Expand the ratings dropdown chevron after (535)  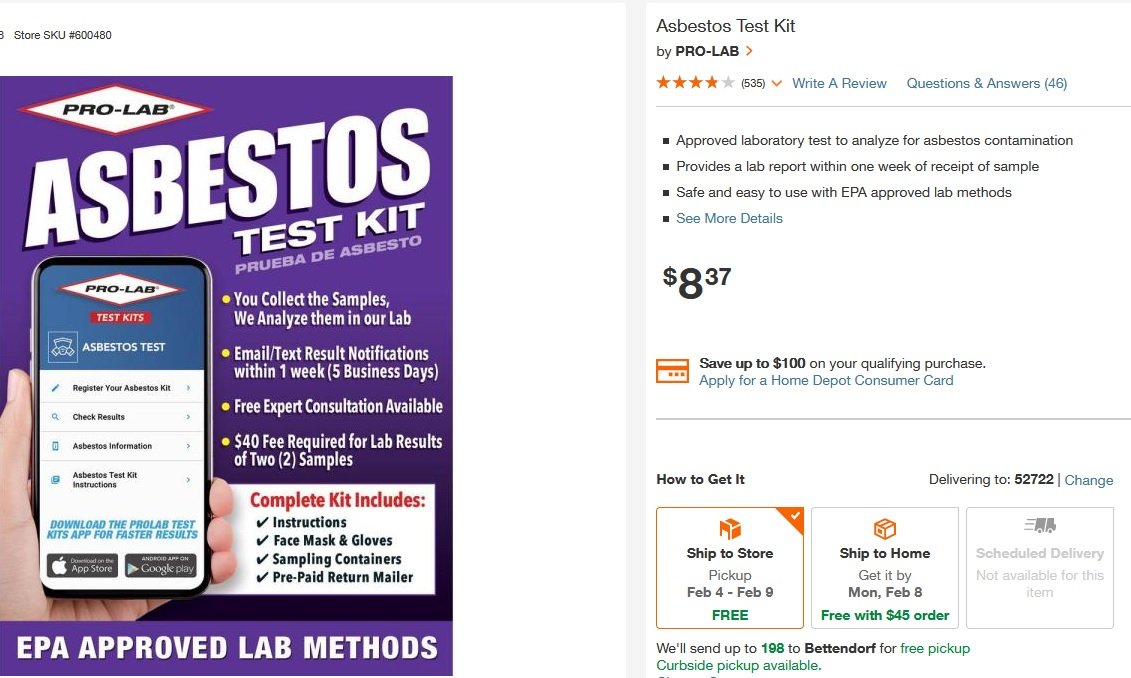pos(777,84)
